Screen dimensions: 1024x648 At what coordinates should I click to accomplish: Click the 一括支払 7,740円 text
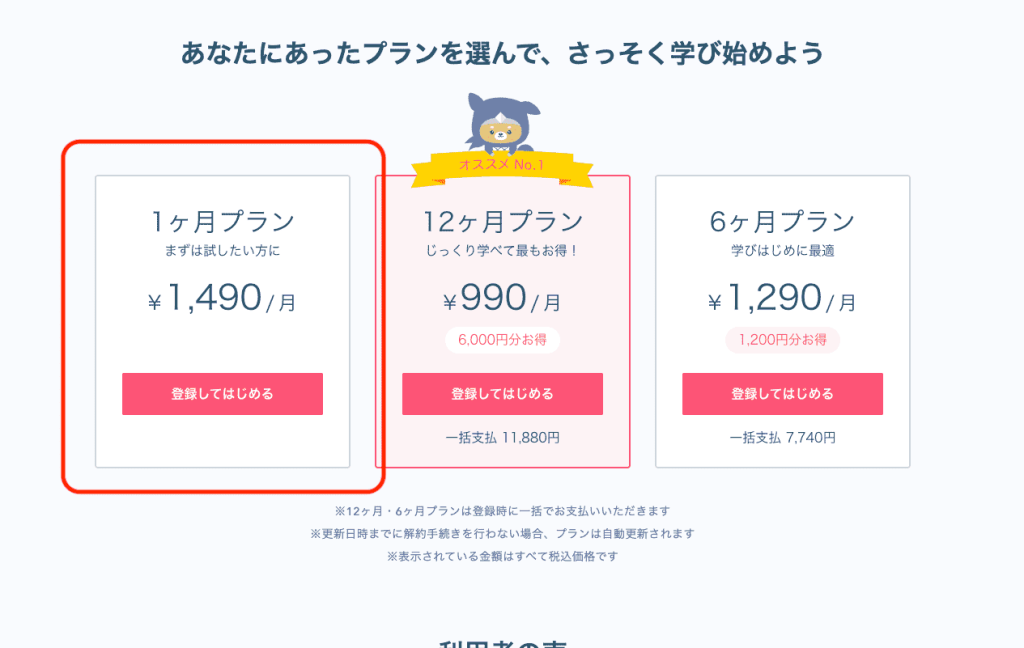point(782,437)
